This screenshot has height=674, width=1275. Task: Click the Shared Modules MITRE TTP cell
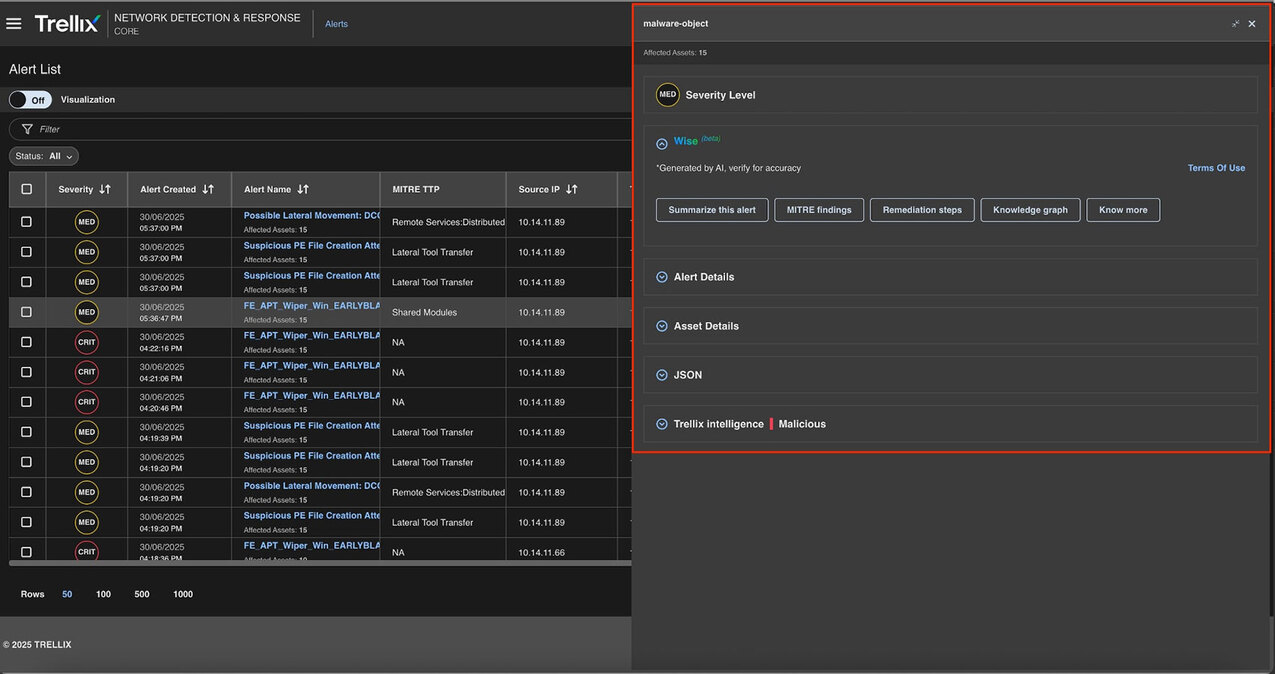point(424,312)
